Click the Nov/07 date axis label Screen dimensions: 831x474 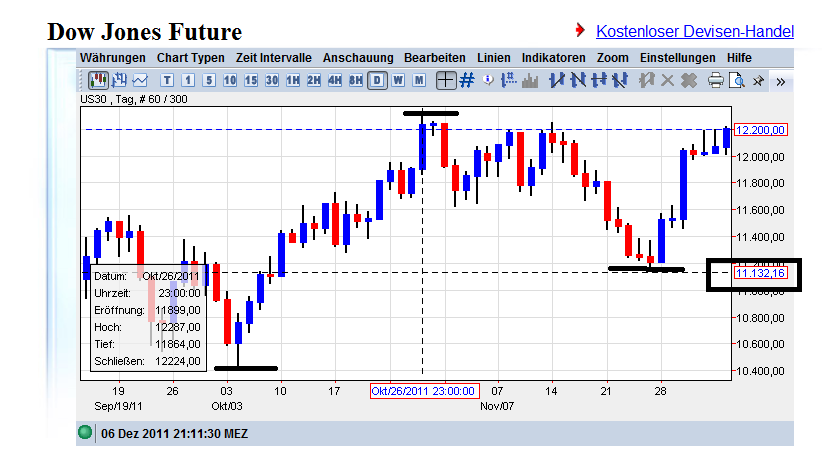pos(497,406)
